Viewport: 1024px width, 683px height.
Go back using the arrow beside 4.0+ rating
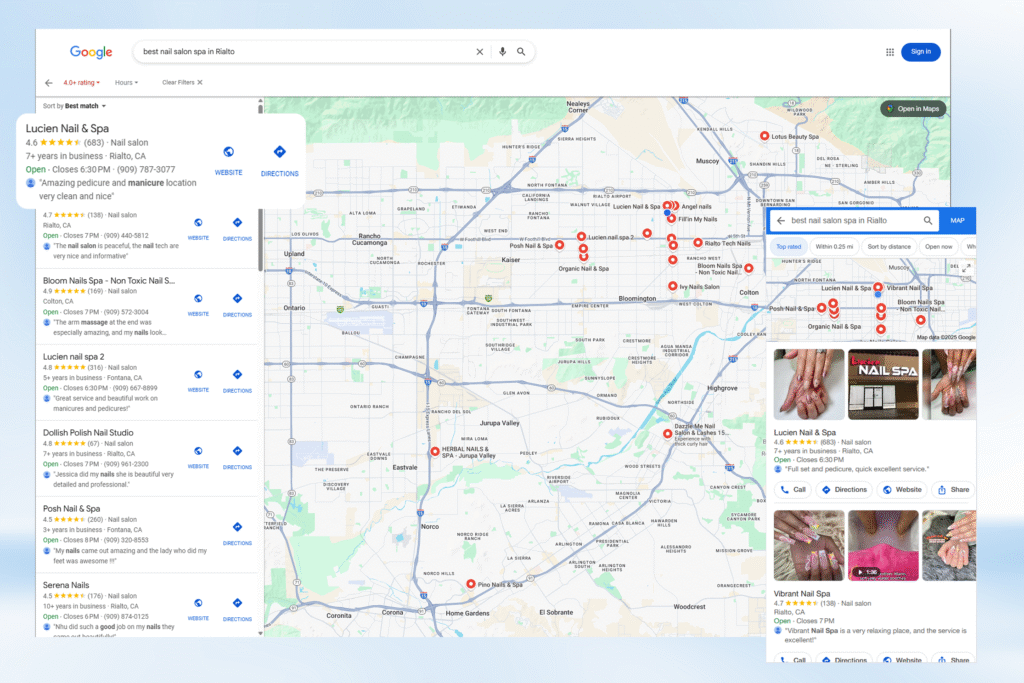pos(49,83)
